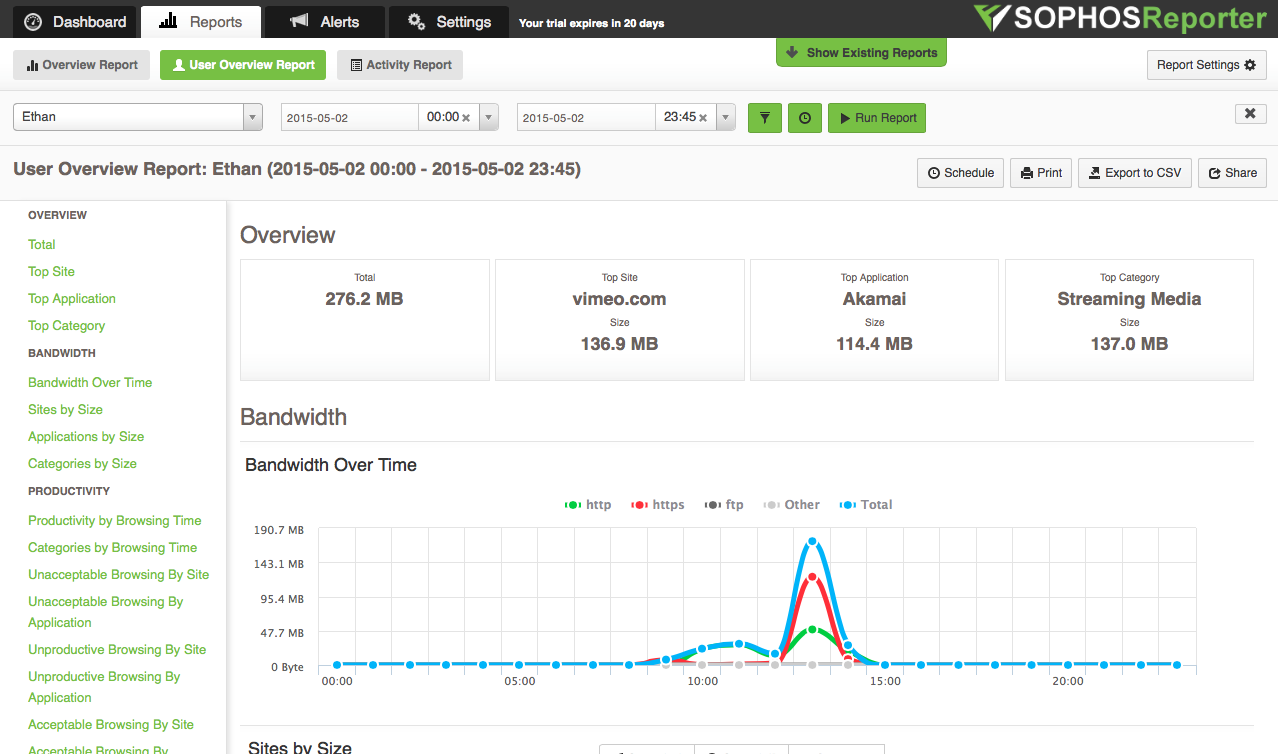The height and width of the screenshot is (754, 1278).
Task: Toggle the http series in chart legend
Action: click(x=588, y=505)
